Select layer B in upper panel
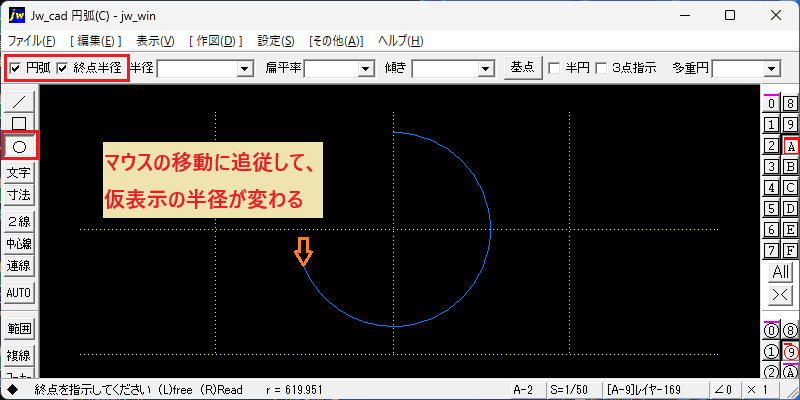This screenshot has width=800, height=400. (790, 166)
